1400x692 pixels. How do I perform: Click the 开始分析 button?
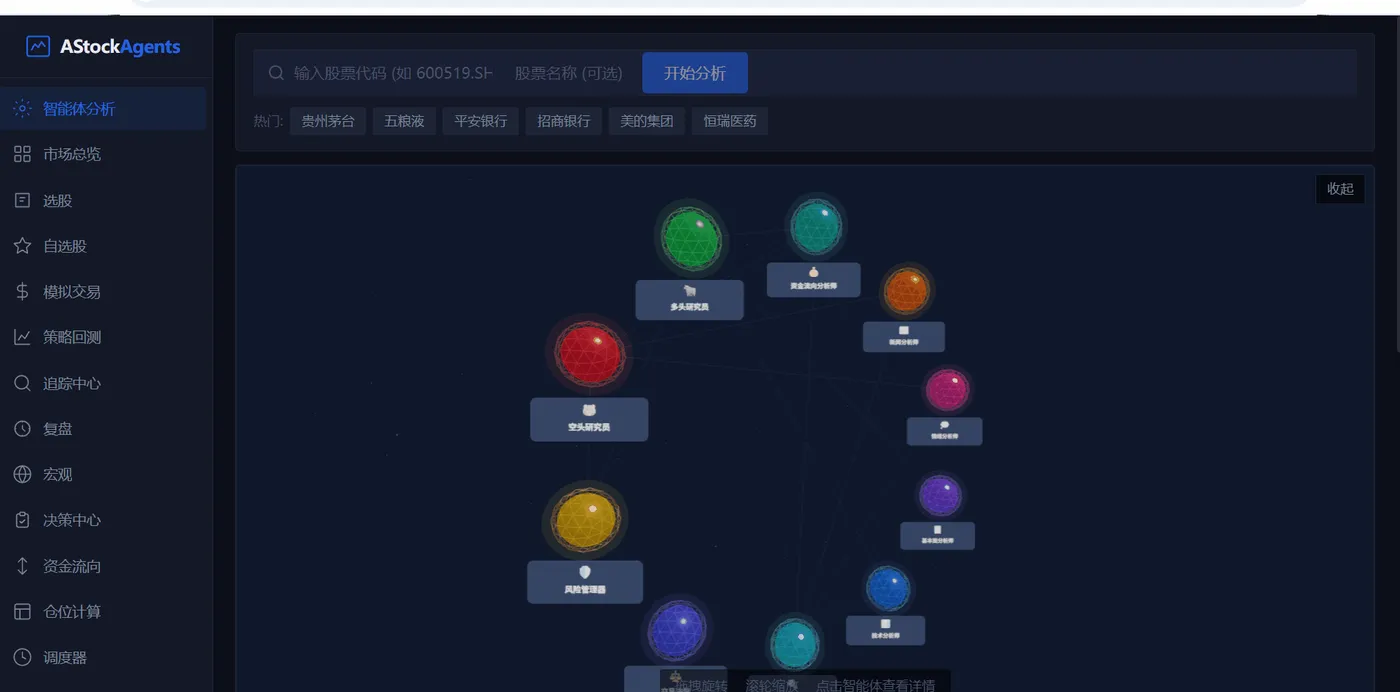[695, 73]
